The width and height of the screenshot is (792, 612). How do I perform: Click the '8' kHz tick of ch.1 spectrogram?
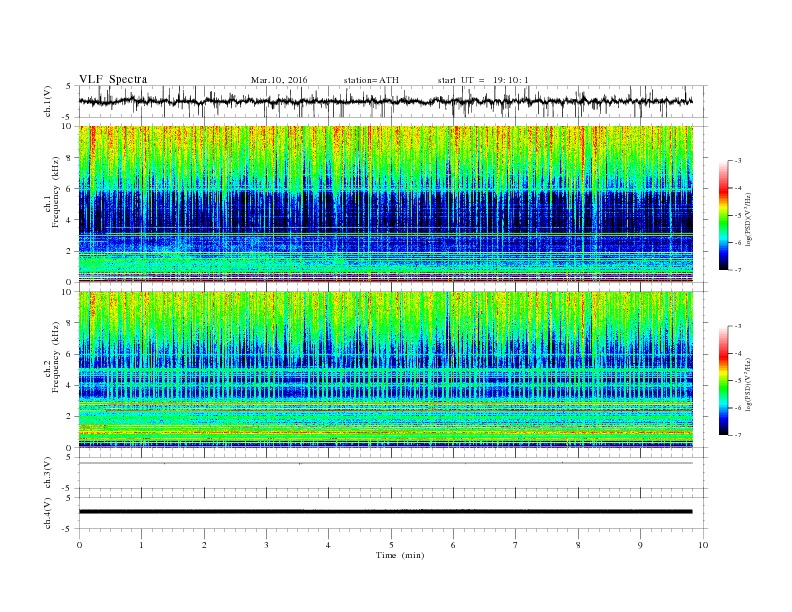[x=70, y=158]
